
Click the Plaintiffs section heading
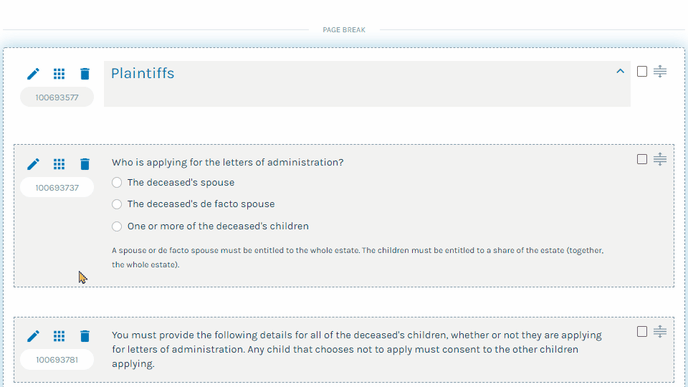143,73
